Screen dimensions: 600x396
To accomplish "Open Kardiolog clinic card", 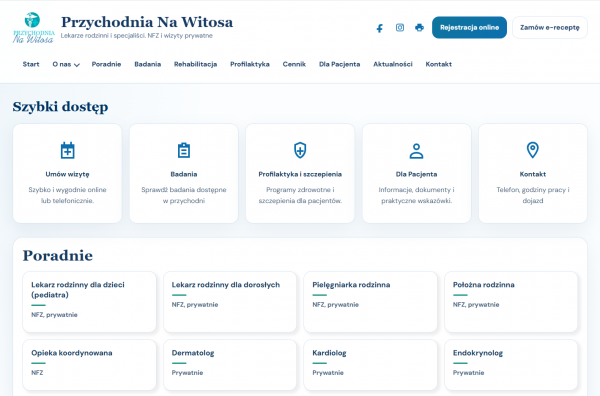I will [x=370, y=365].
